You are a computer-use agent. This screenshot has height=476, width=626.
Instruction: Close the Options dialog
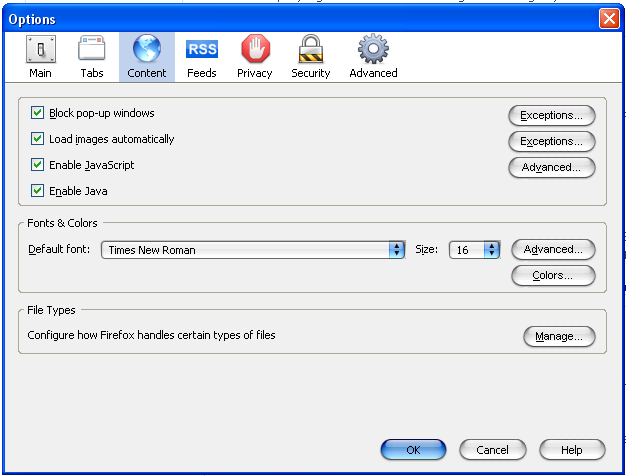click(x=609, y=19)
